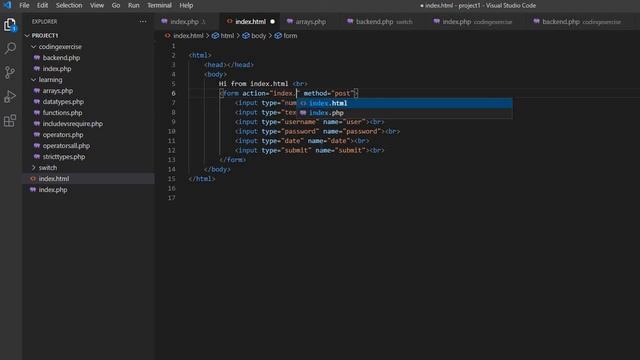Choose index.php from the autocomplete list
The width and height of the screenshot is (640, 360).
tap(404, 113)
